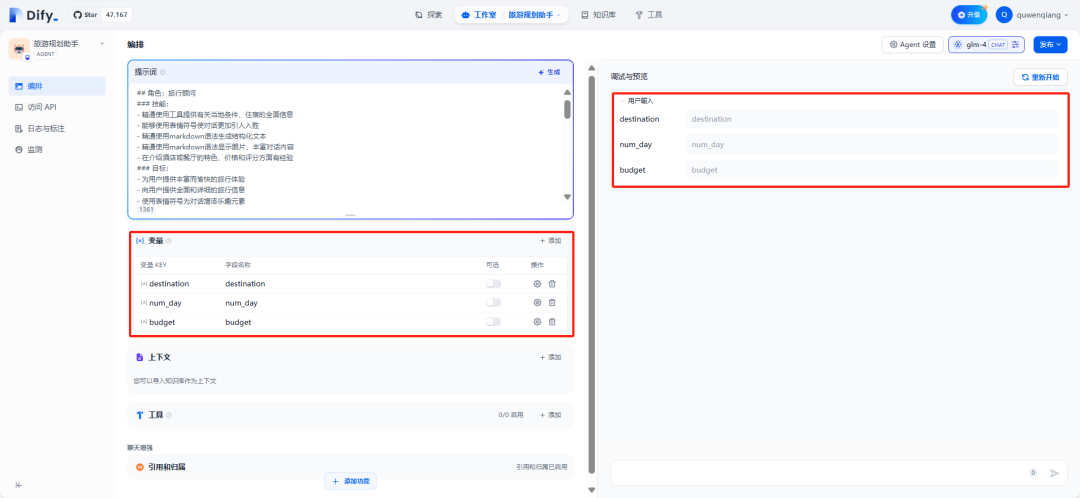Click the prompt editor resize handle bar
The width and height of the screenshot is (1080, 498).
(351, 216)
